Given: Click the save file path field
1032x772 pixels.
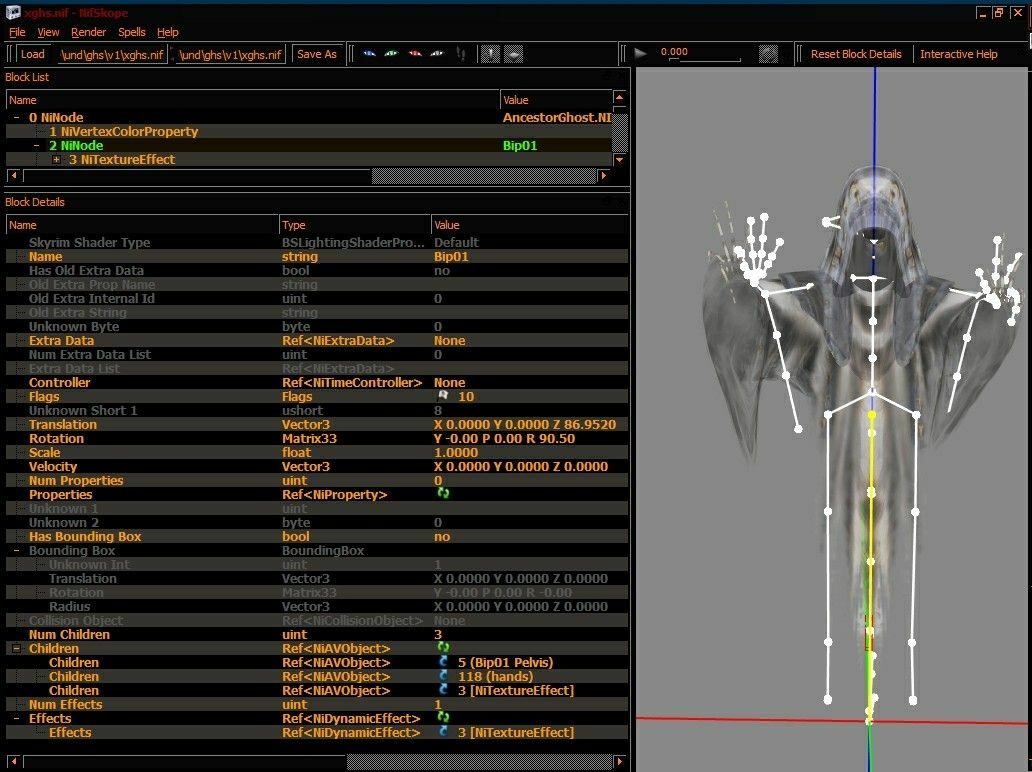Looking at the screenshot, I should (x=230, y=54).
